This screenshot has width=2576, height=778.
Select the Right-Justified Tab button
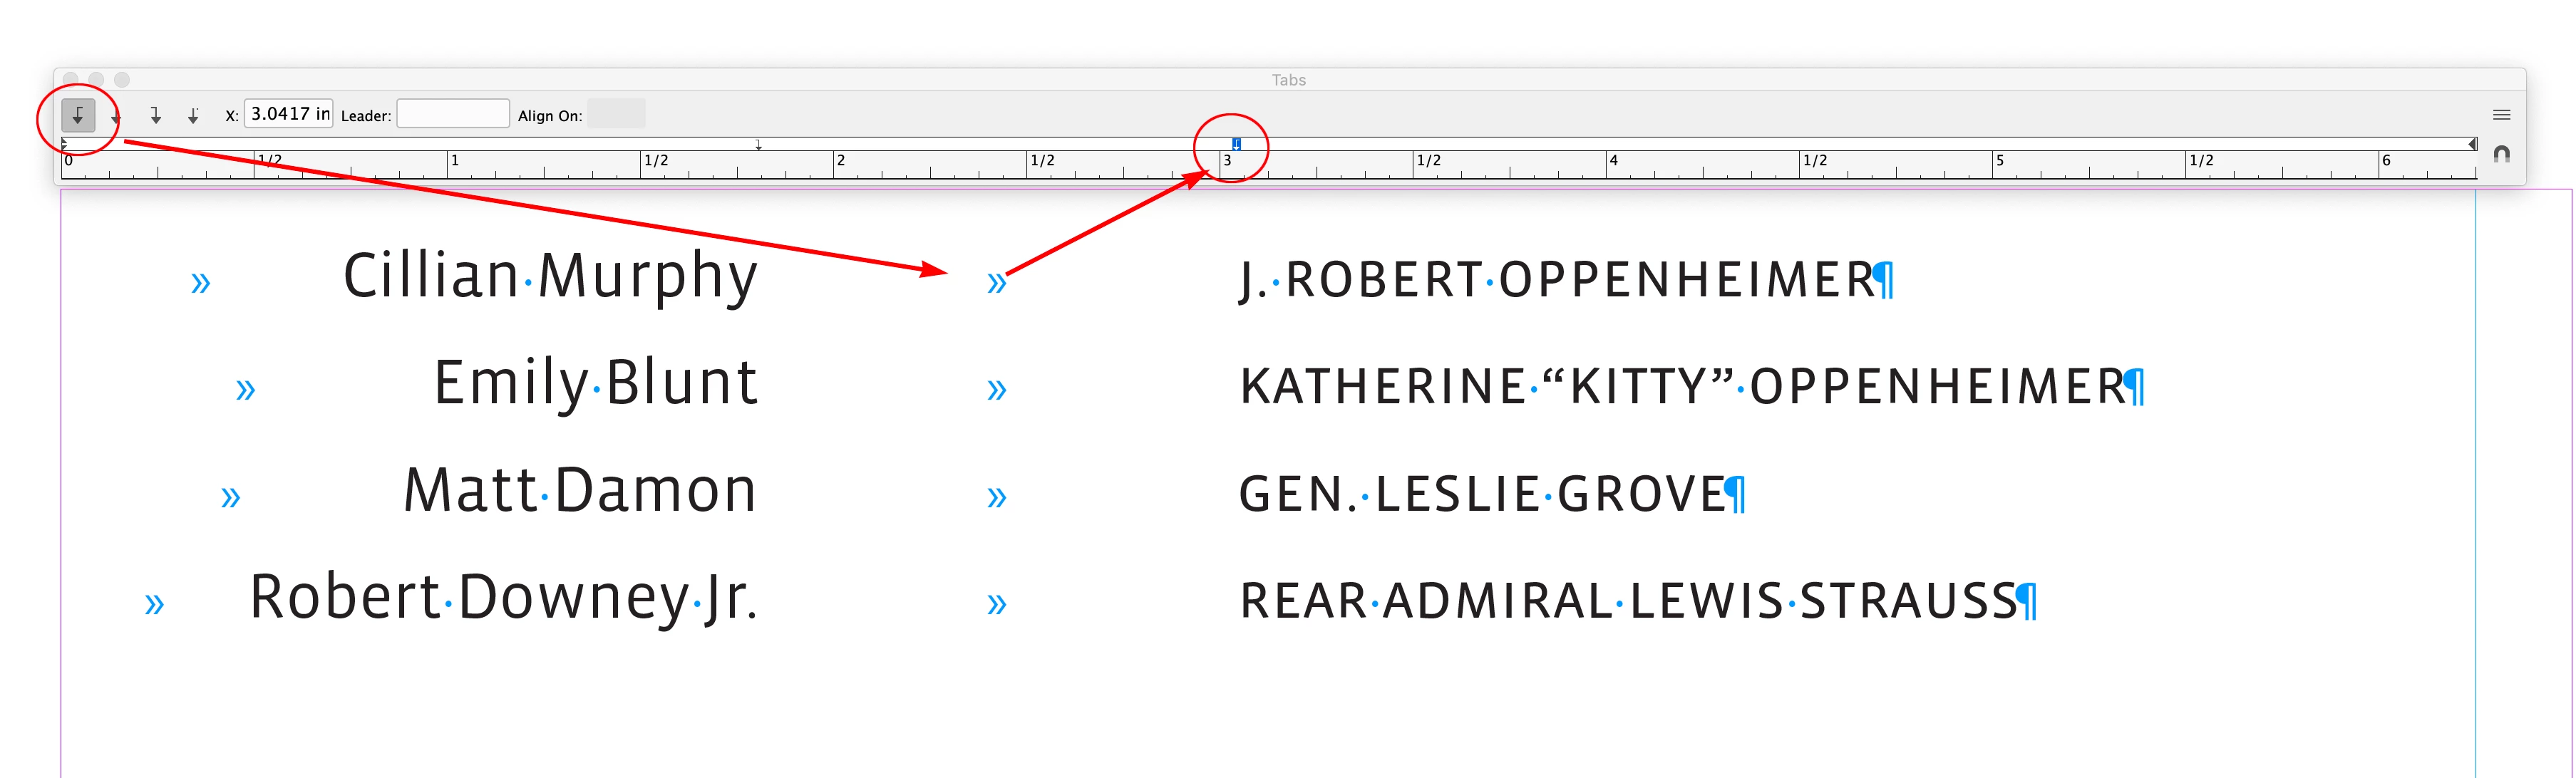(x=155, y=116)
